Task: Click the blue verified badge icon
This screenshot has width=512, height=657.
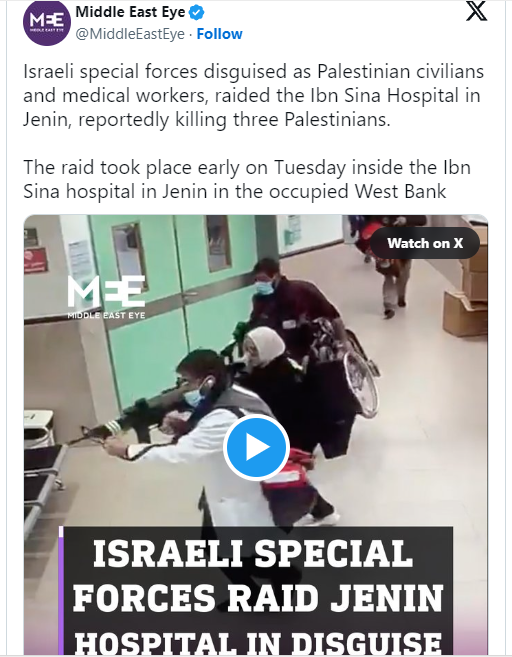Action: [x=197, y=13]
